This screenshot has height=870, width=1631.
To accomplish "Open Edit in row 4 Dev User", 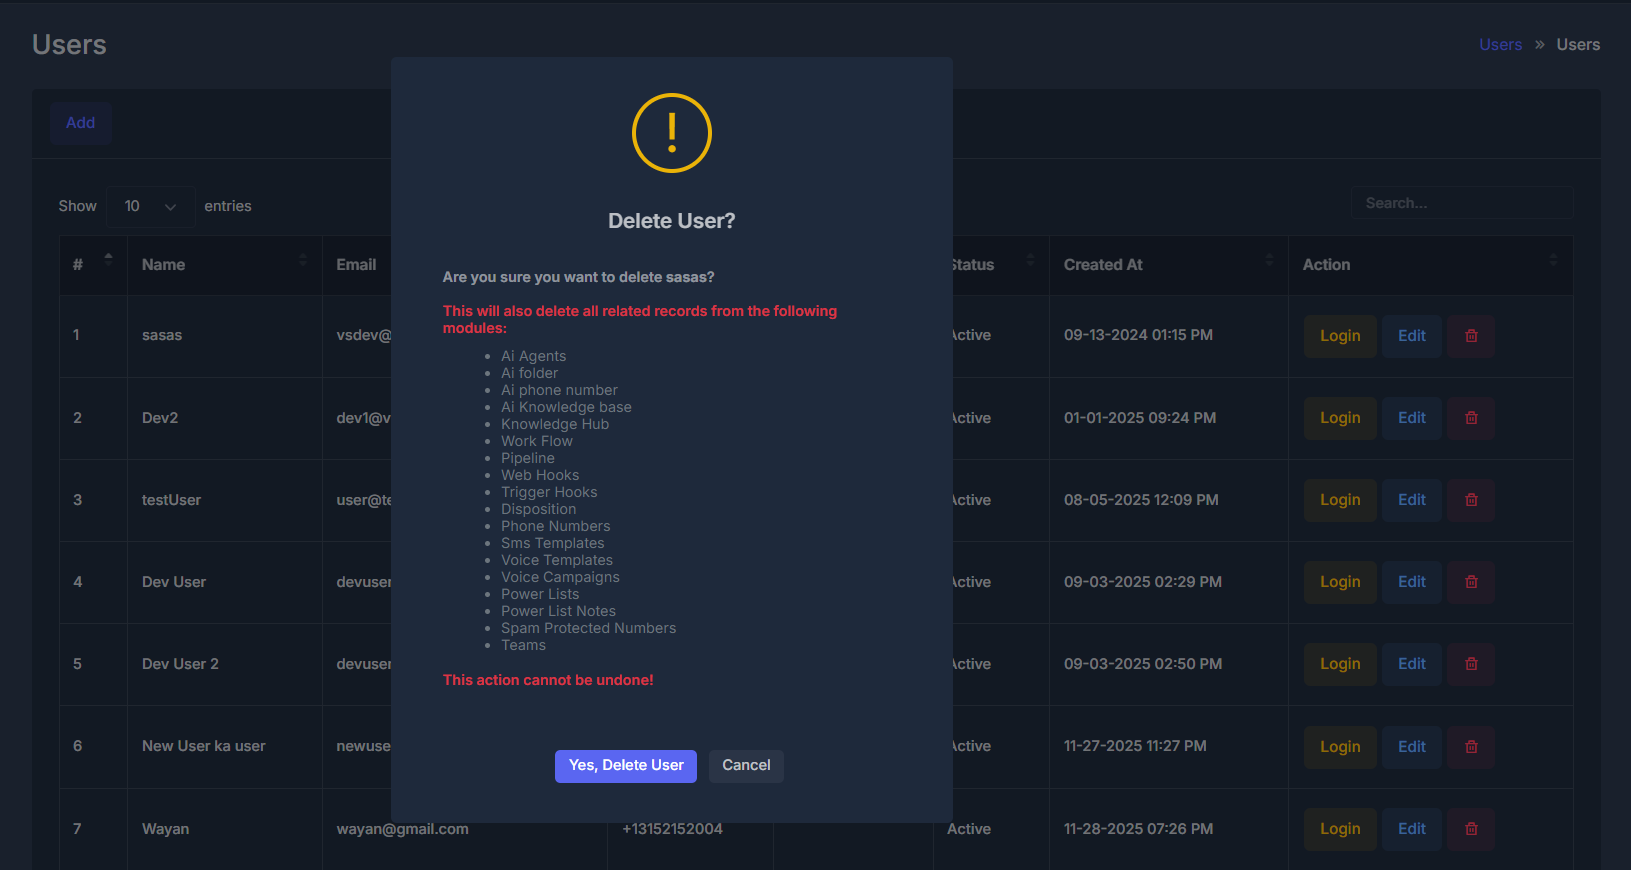I will [x=1412, y=582].
